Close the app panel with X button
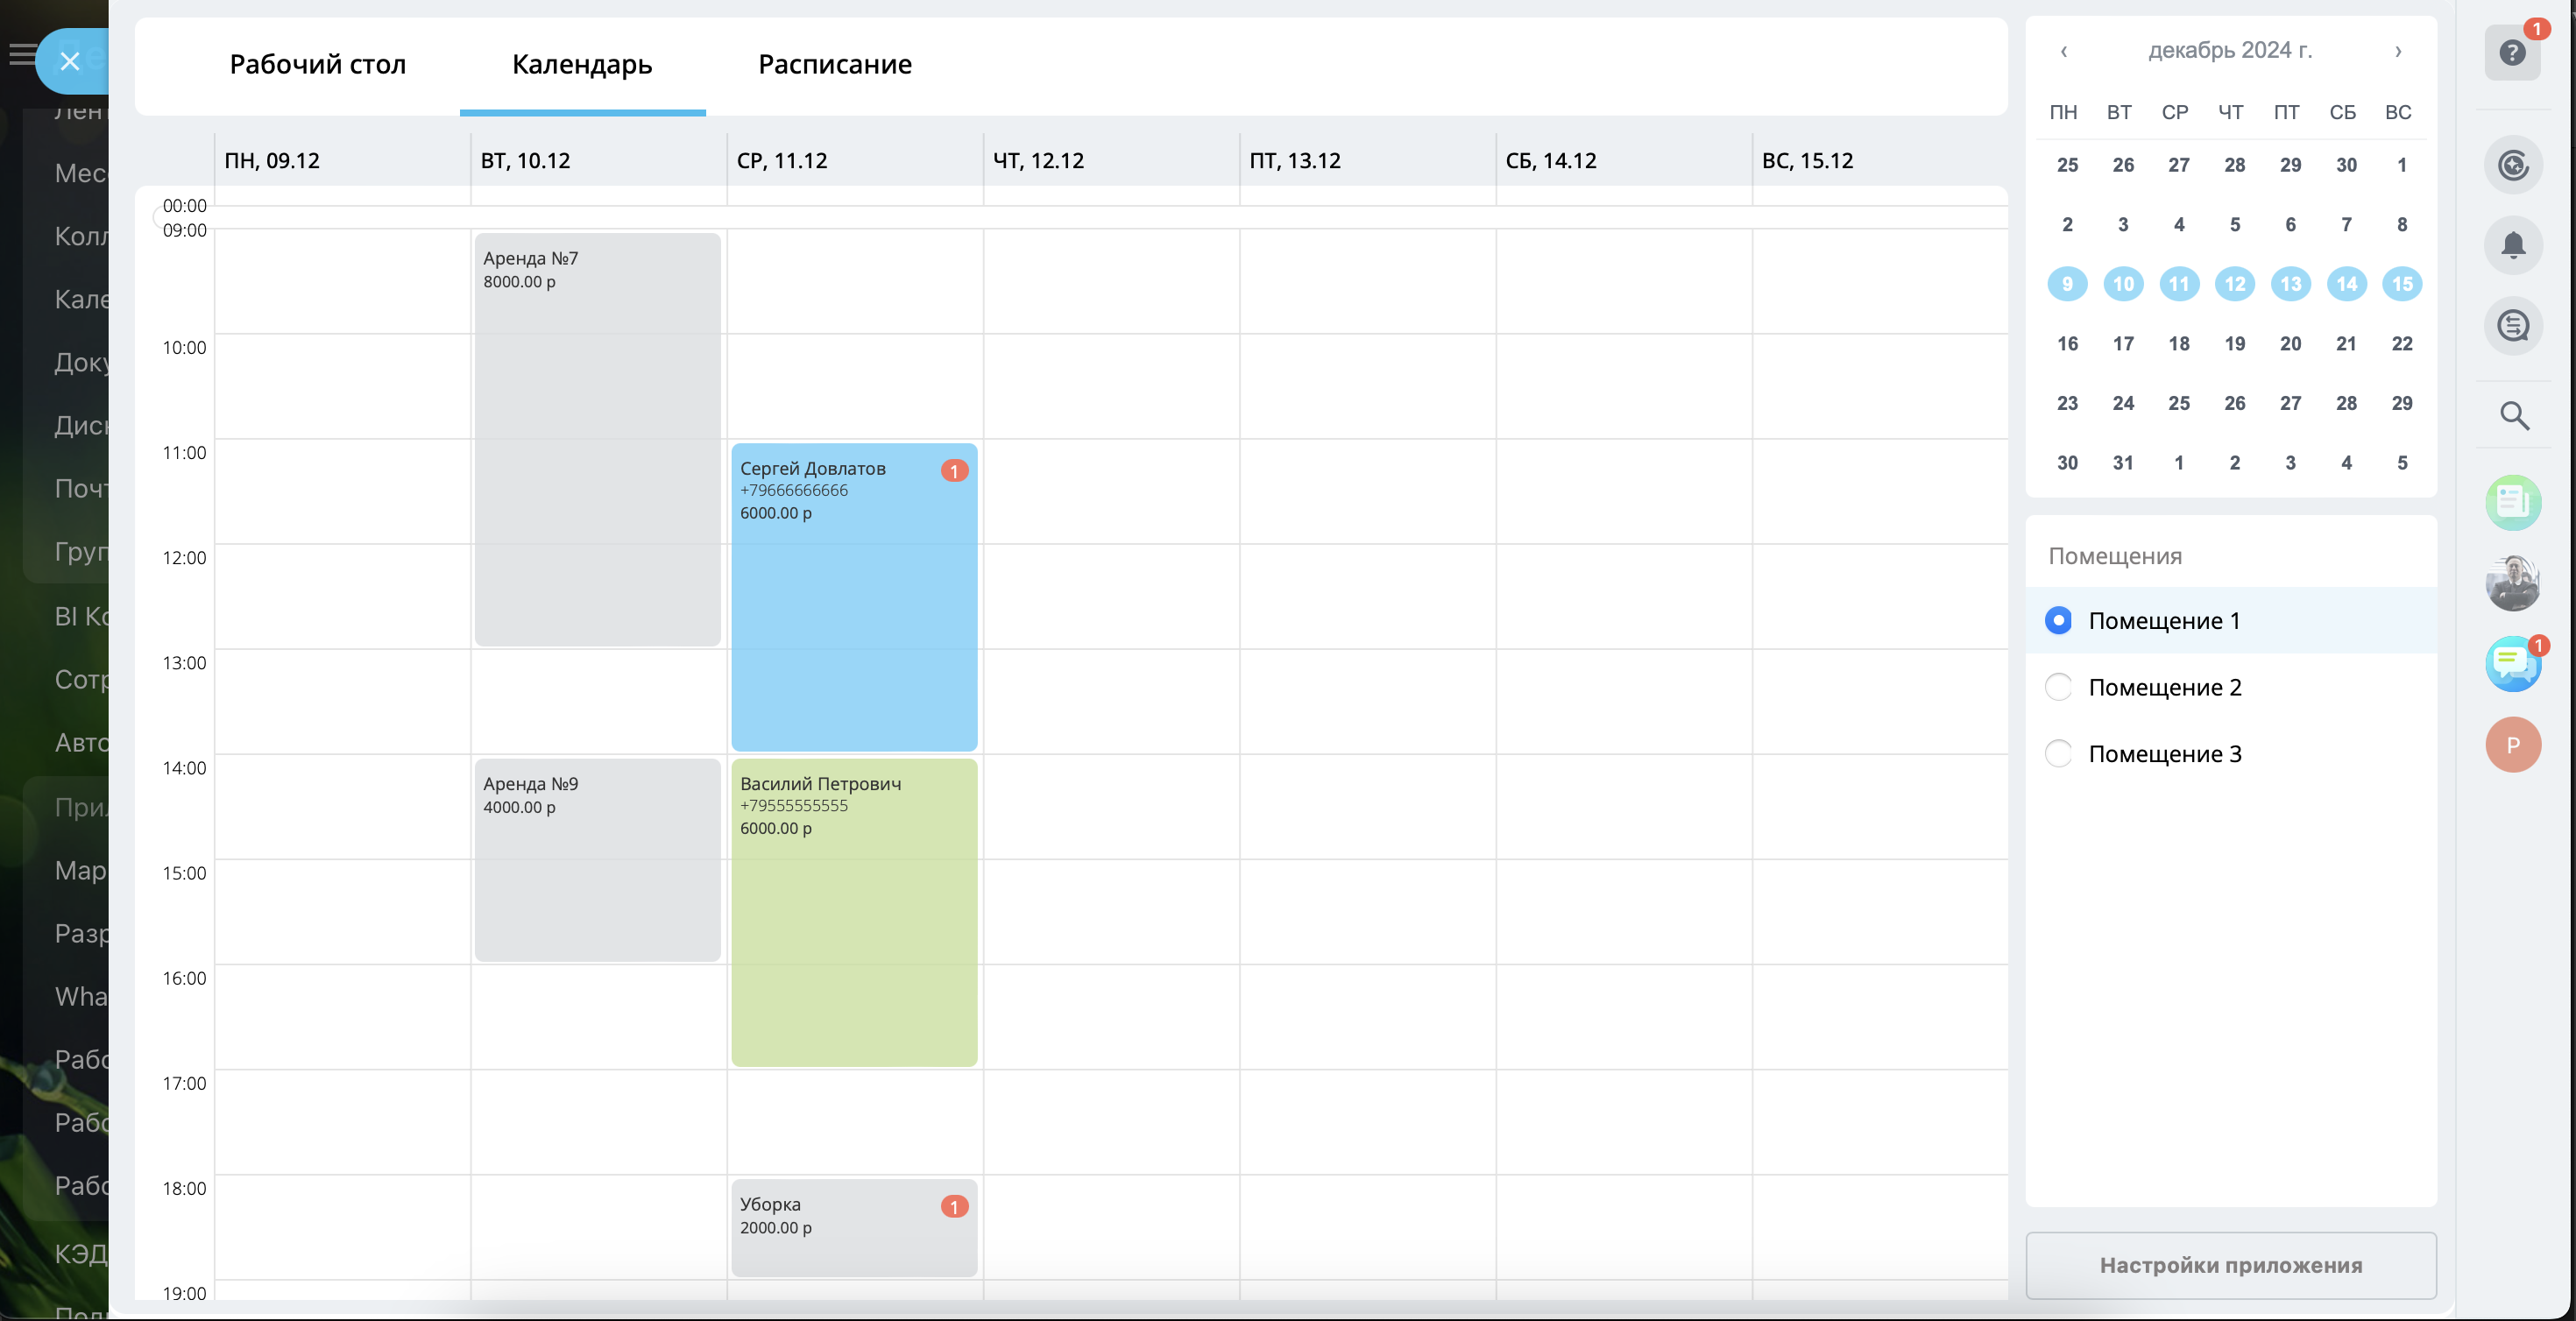The height and width of the screenshot is (1321, 2576). [70, 62]
